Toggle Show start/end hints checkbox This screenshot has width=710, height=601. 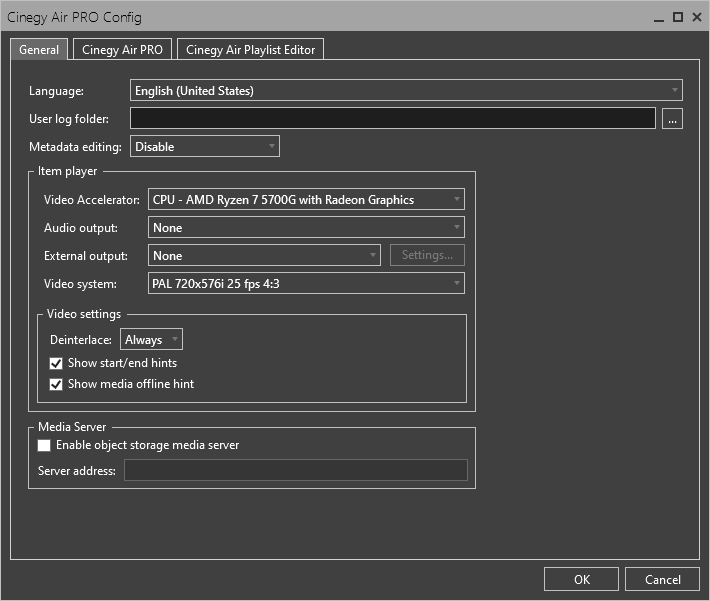coord(56,363)
